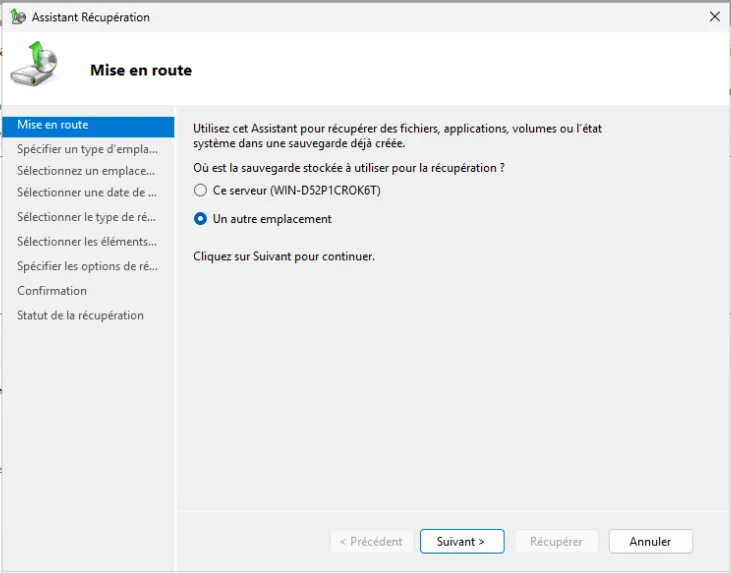Open the 'Spécifier les options de ré...' step
This screenshot has height=573, width=731.
pos(87,266)
